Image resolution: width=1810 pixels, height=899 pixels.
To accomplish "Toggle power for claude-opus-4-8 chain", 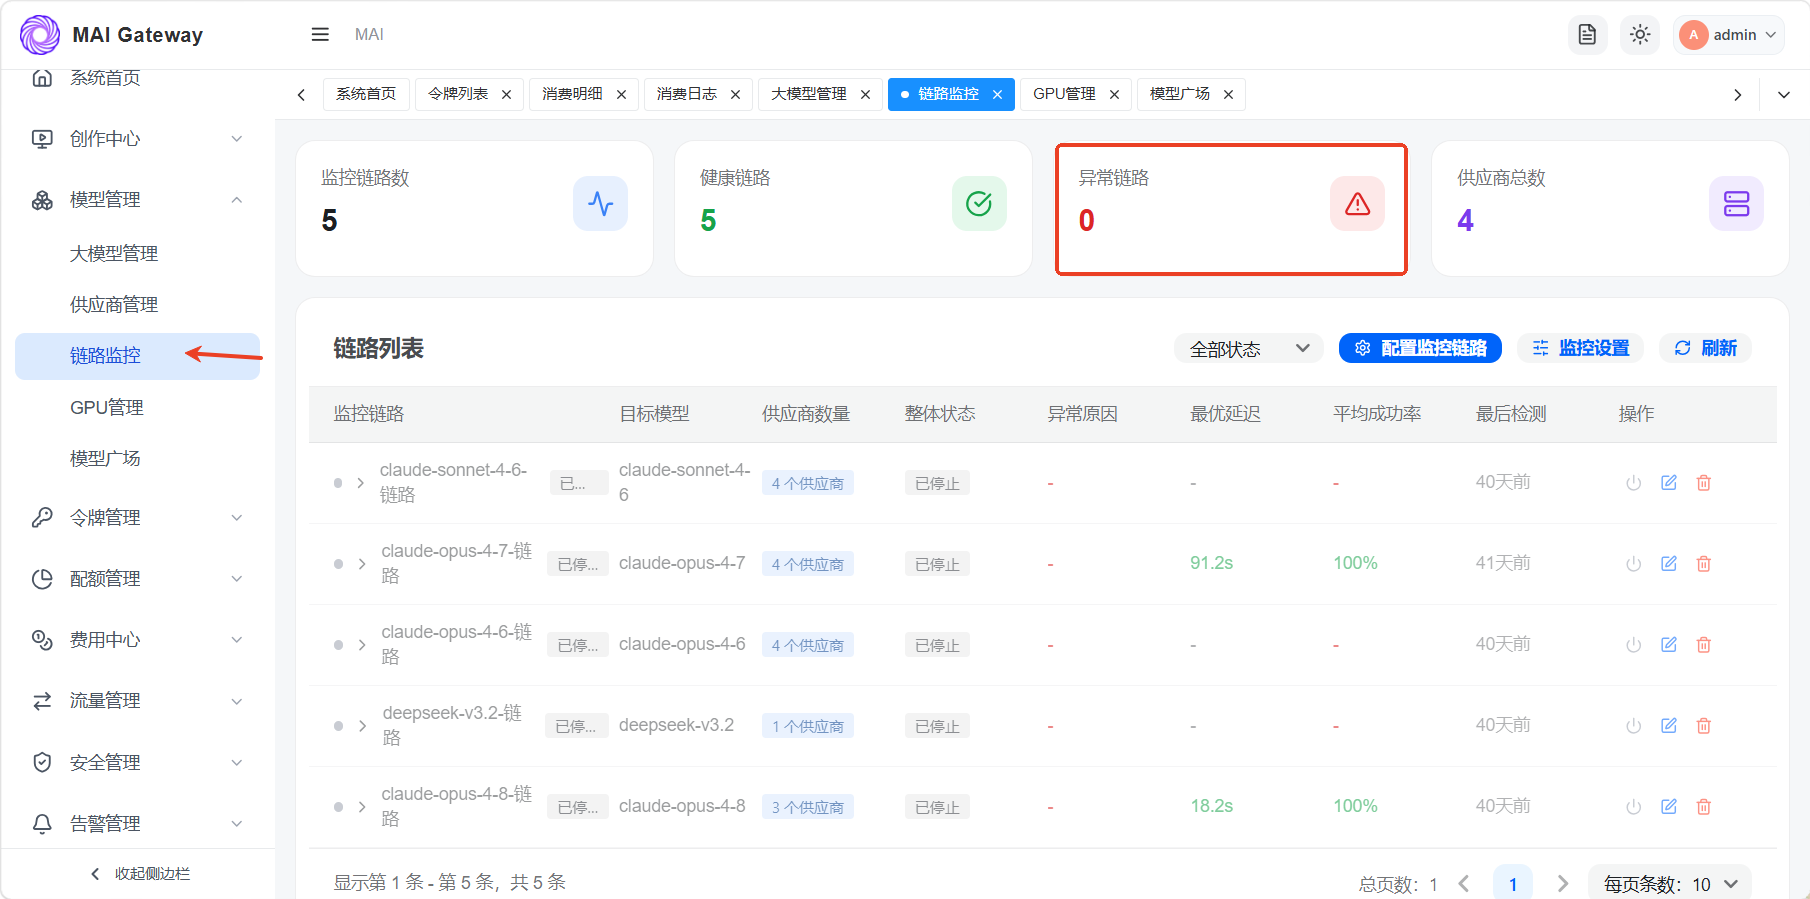I will (x=1634, y=807).
